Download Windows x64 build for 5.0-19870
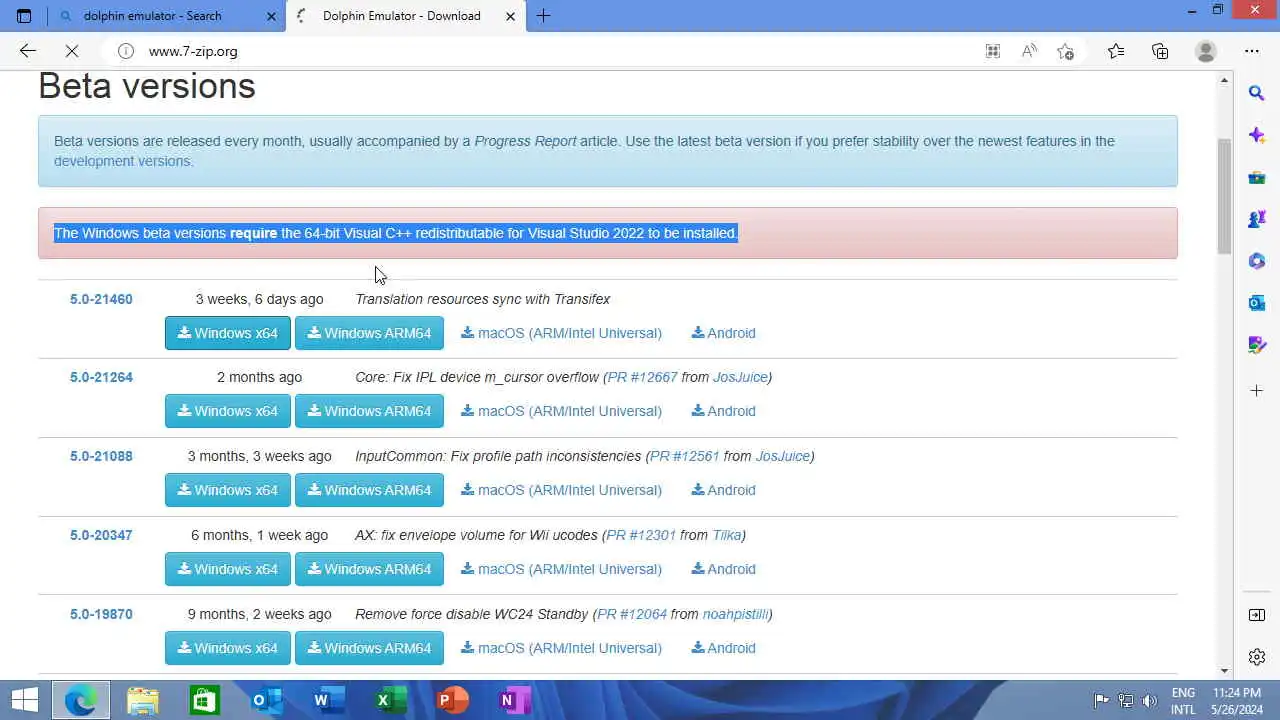This screenshot has height=720, width=1280. coord(228,648)
